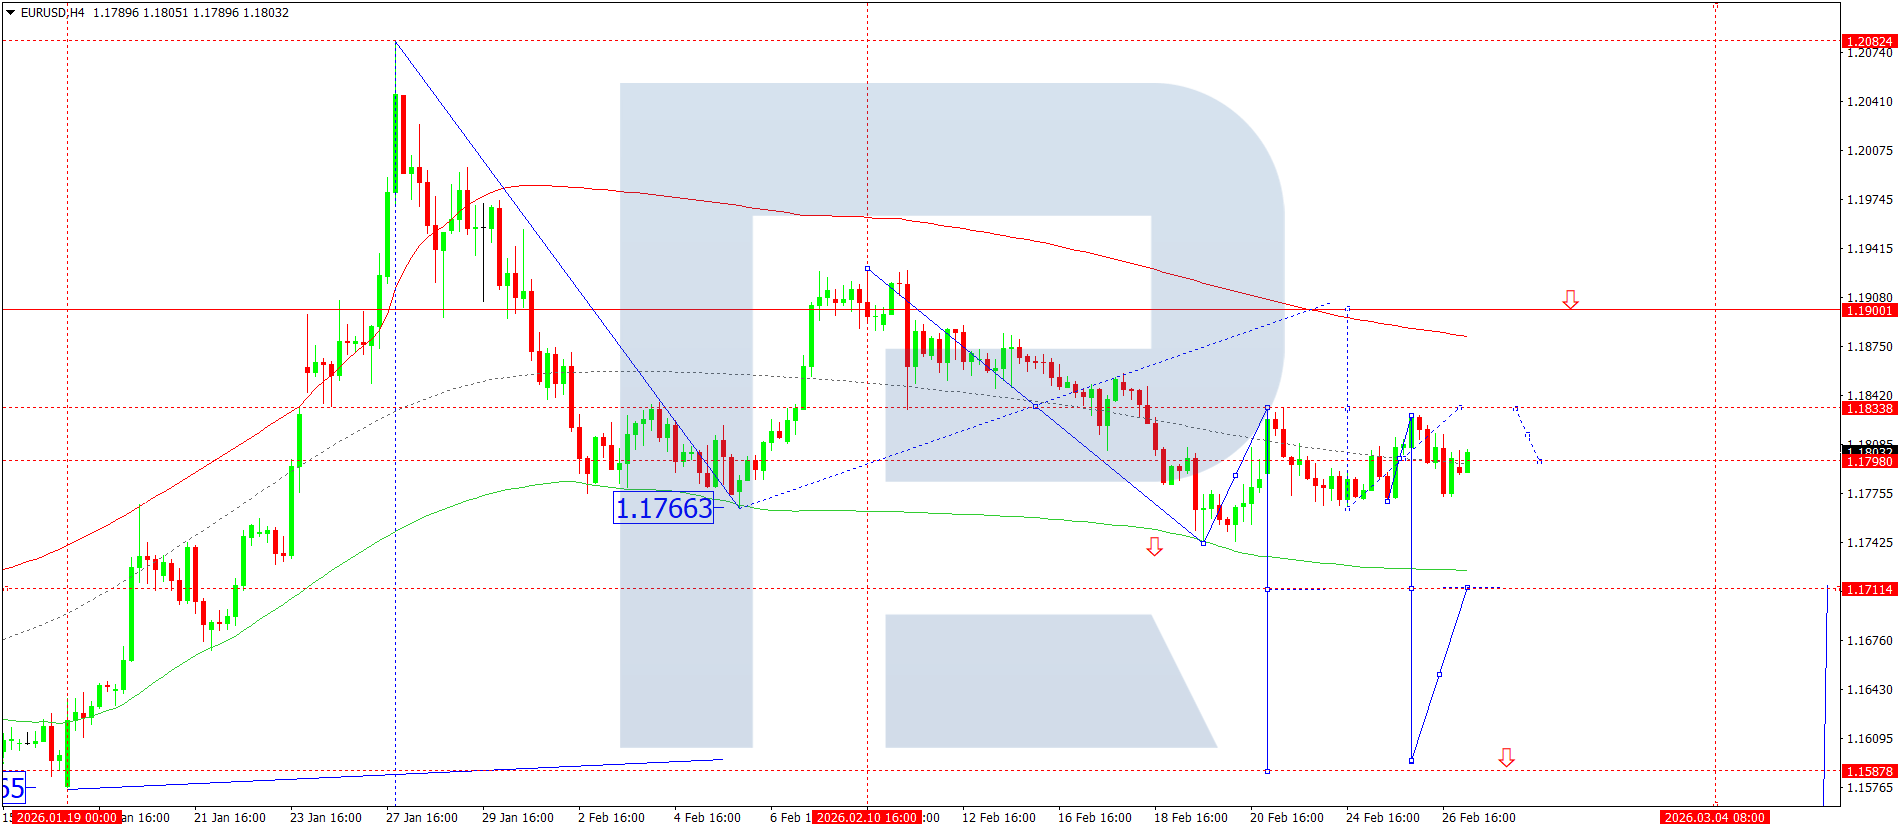Click the red down arrow near 1.19001 level
Image resolution: width=1904 pixels, height=830 pixels.
point(1570,300)
